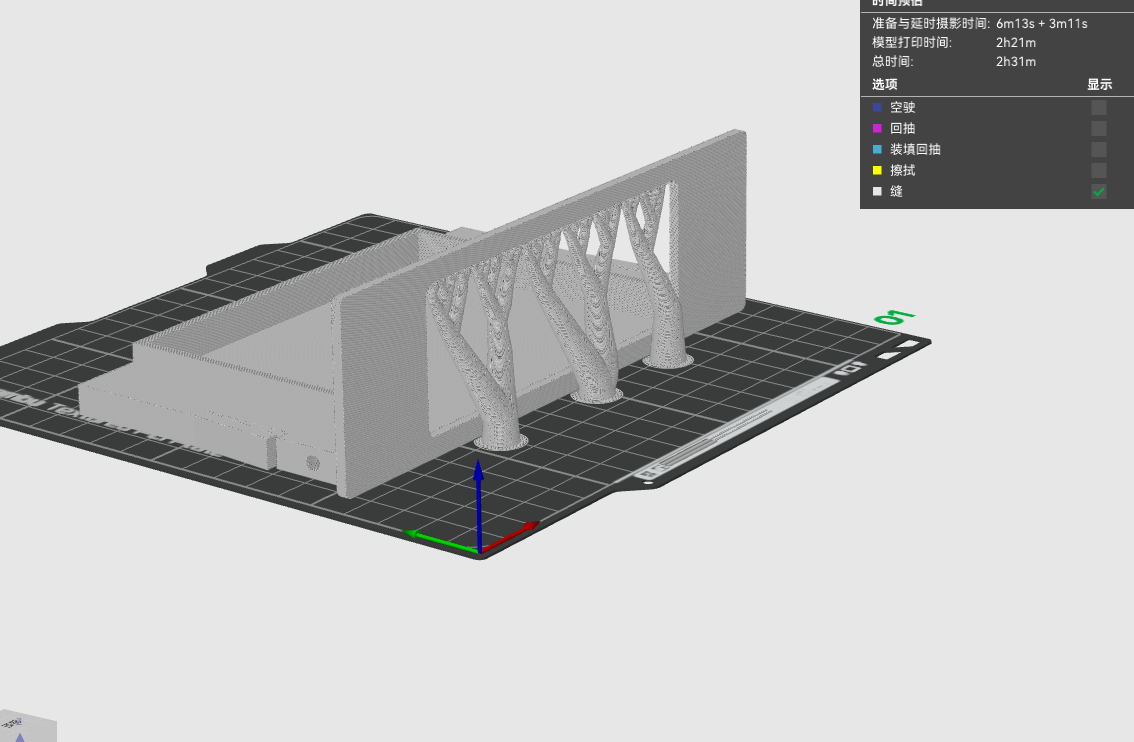Click the 2h31m total time value
The image size is (1134, 742).
pyautogui.click(x=1016, y=62)
